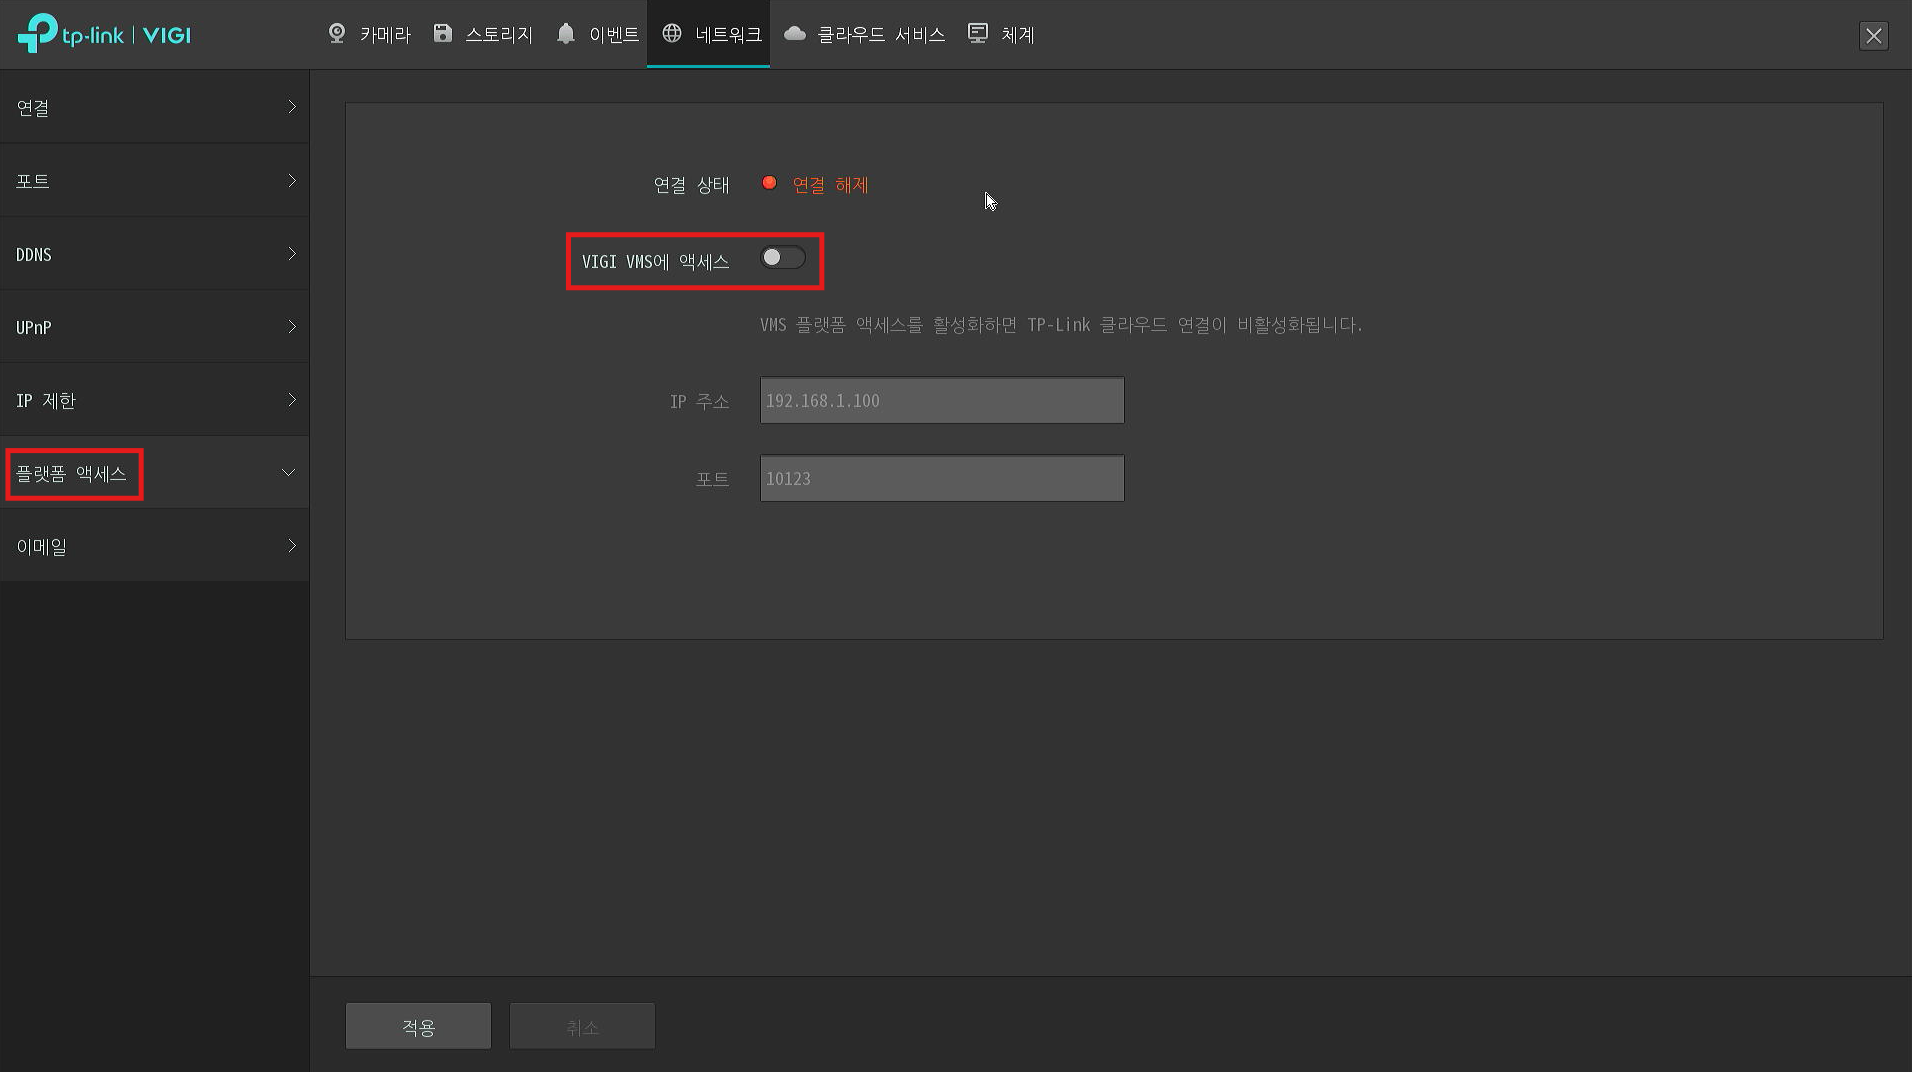Enable the VIGI VMS access toggle
The image size is (1912, 1072).
[783, 258]
